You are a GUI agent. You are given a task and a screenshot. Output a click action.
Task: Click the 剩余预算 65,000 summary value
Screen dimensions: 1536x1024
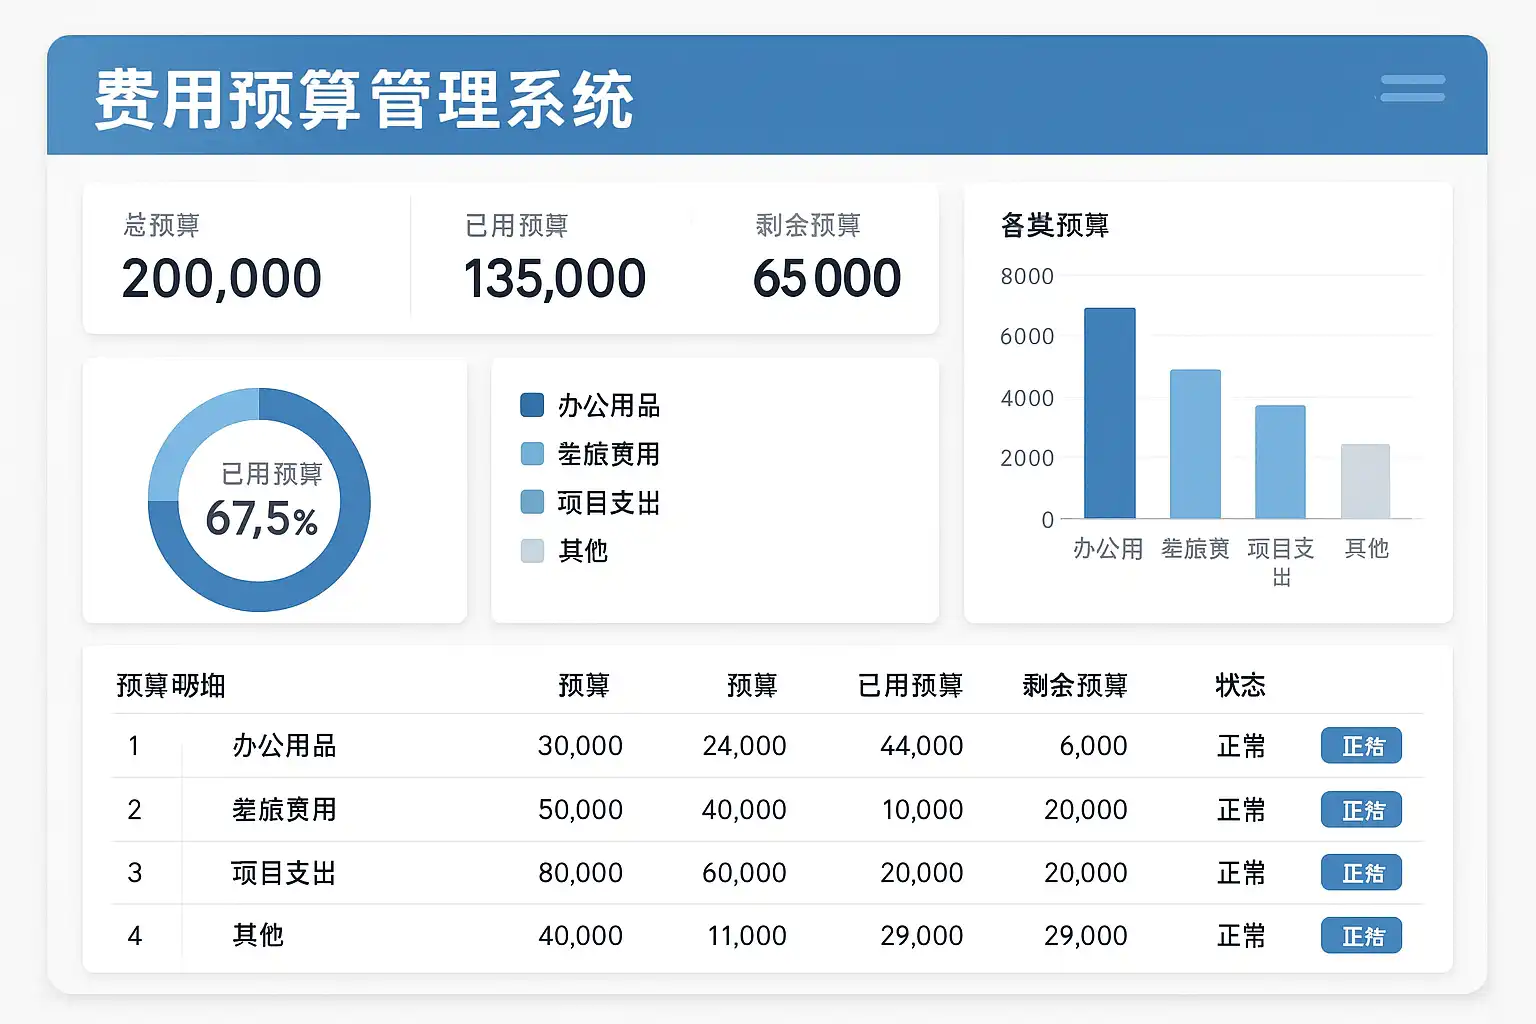pos(826,278)
